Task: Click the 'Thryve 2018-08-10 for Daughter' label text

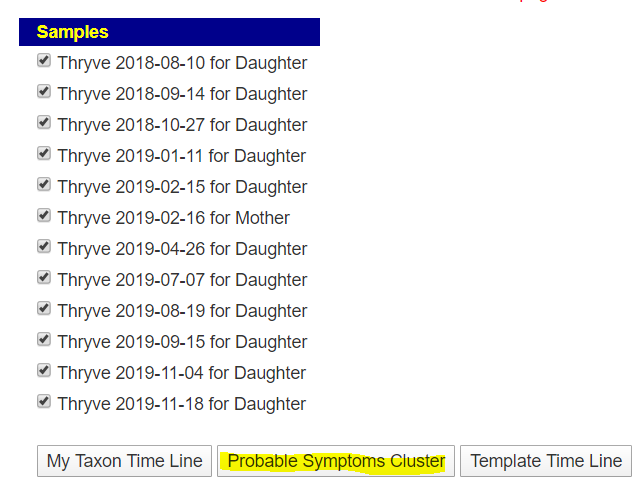Action: pyautogui.click(x=182, y=63)
